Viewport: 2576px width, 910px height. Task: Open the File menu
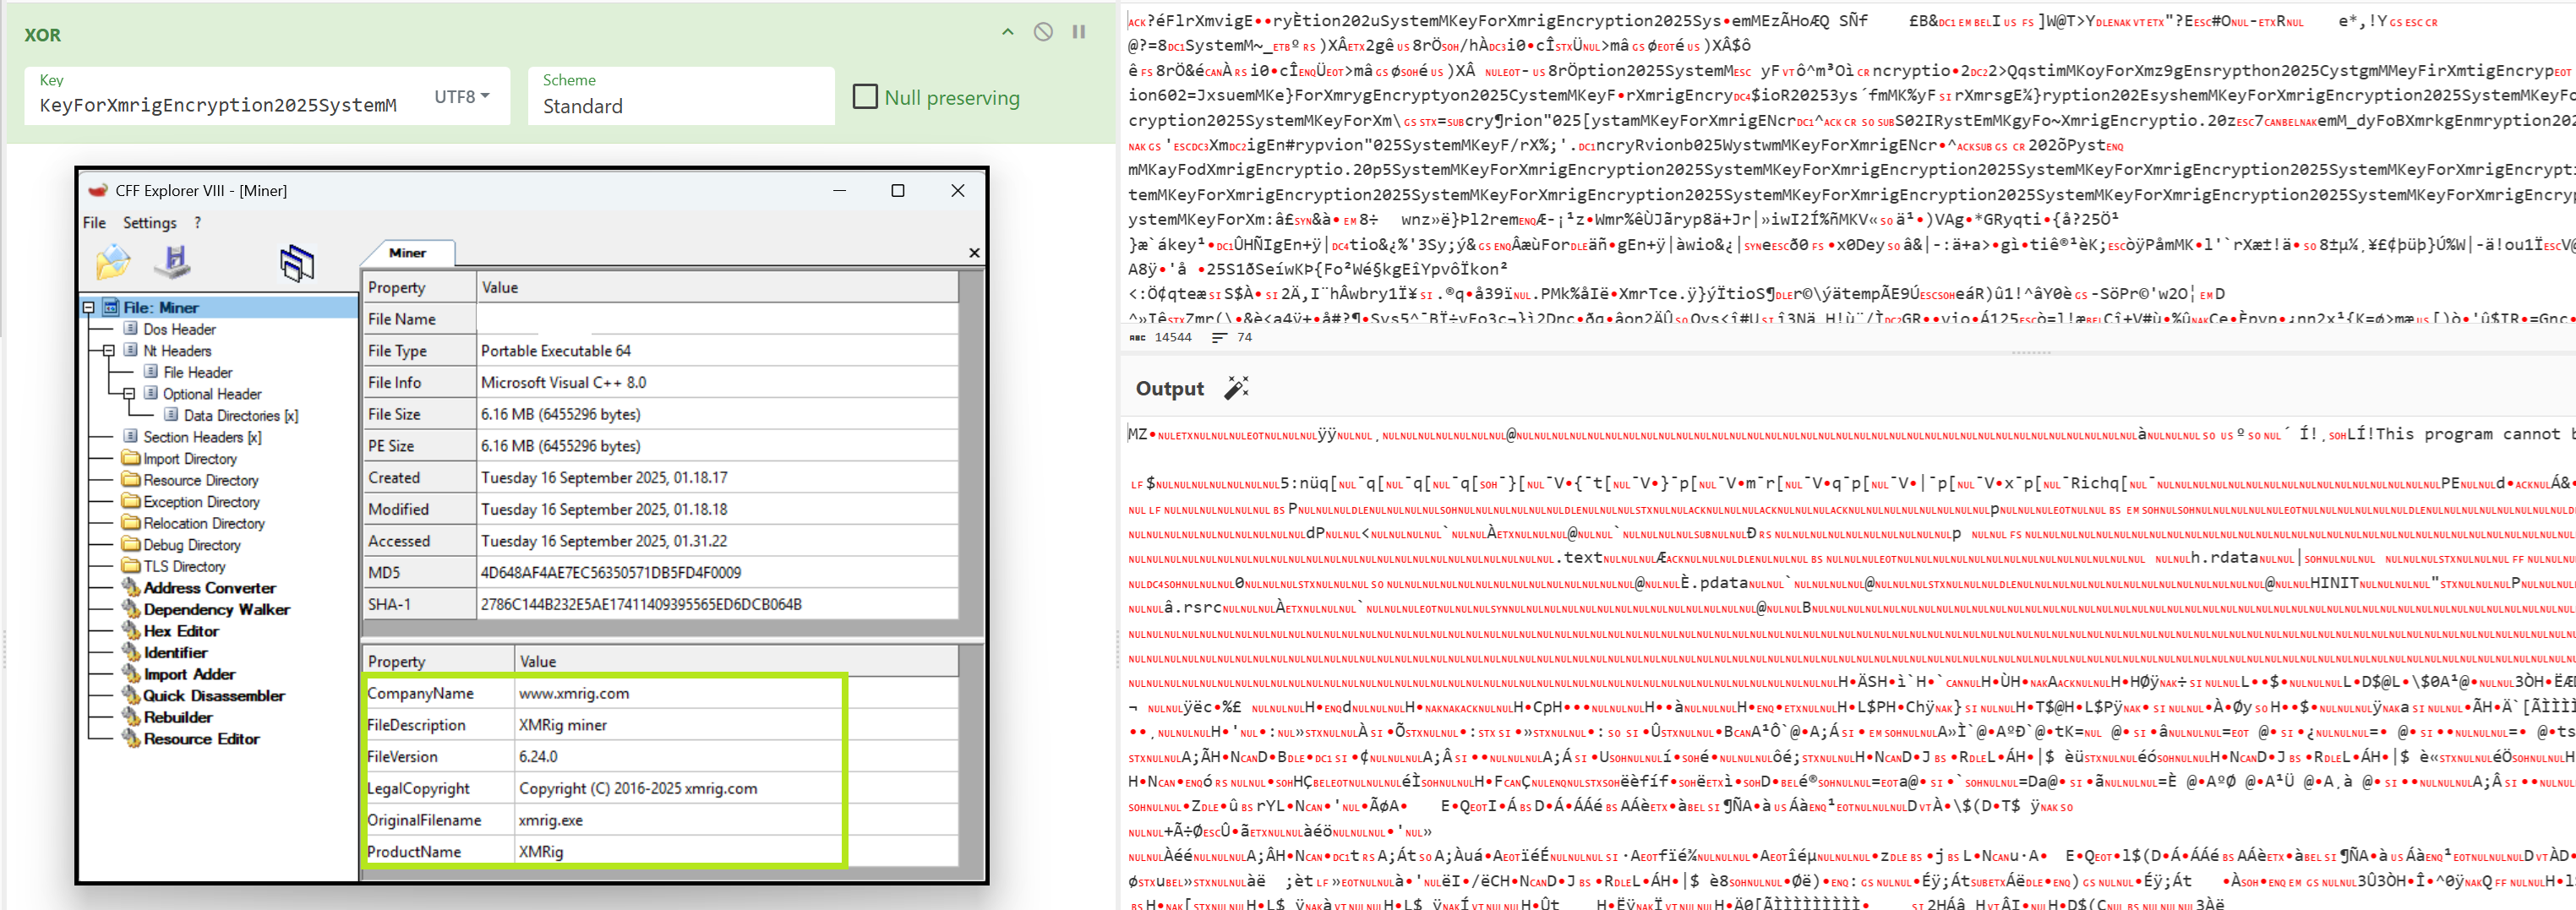[94, 223]
